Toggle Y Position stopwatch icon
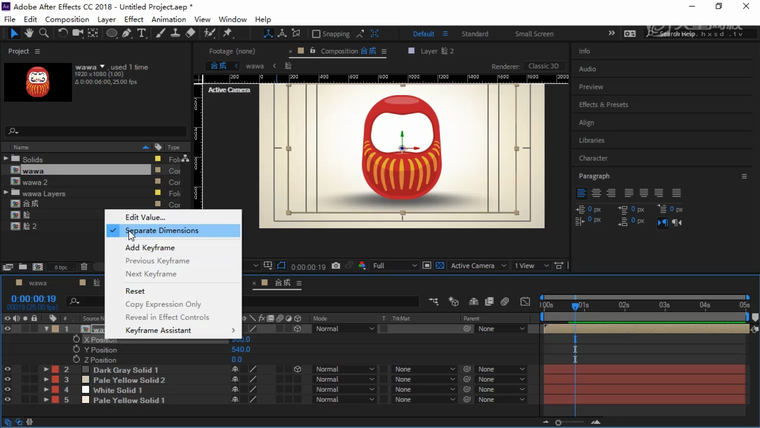 tap(76, 350)
